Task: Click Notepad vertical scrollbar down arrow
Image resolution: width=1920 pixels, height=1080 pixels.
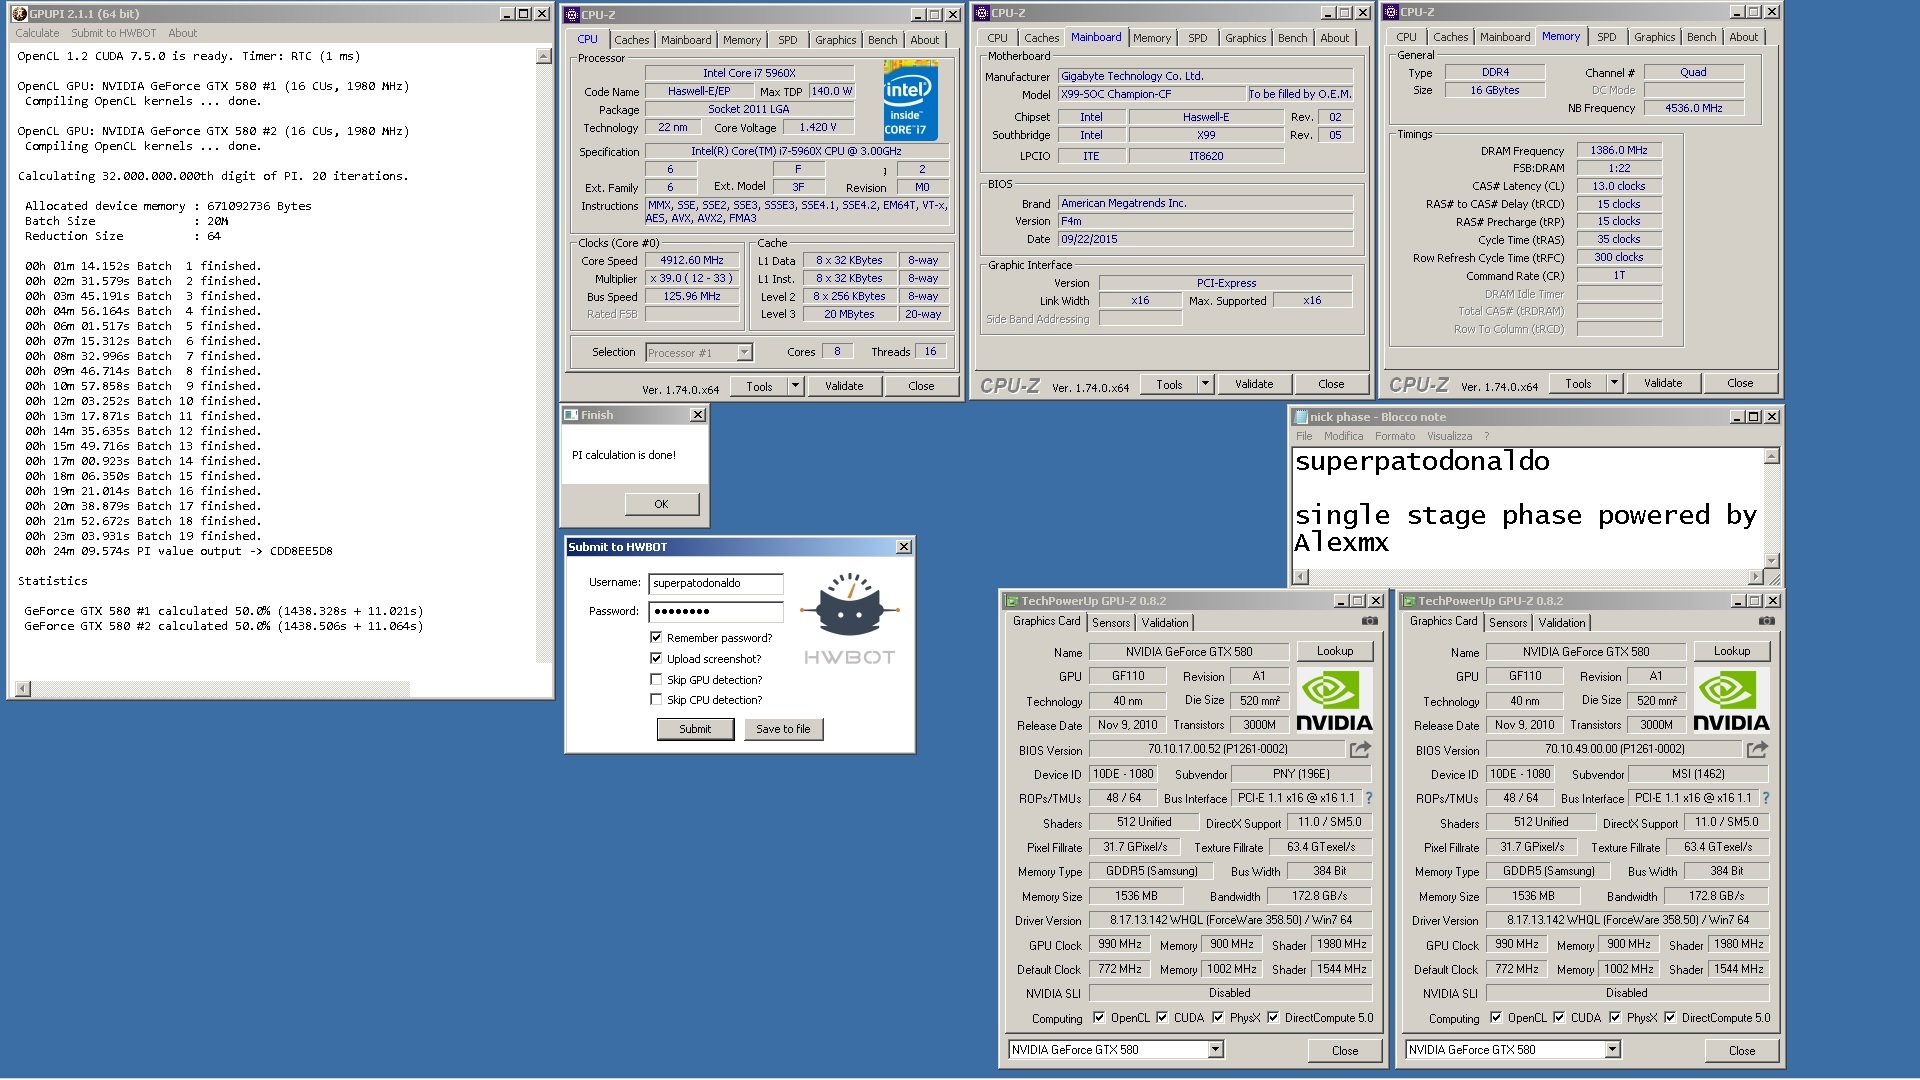Action: coord(1772,561)
